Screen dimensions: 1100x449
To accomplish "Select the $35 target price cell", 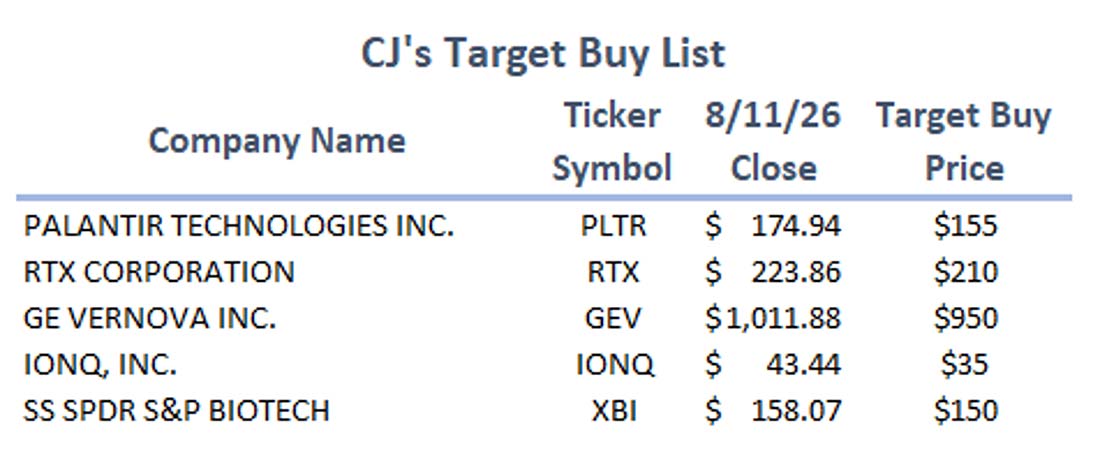I will pyautogui.click(x=965, y=365).
